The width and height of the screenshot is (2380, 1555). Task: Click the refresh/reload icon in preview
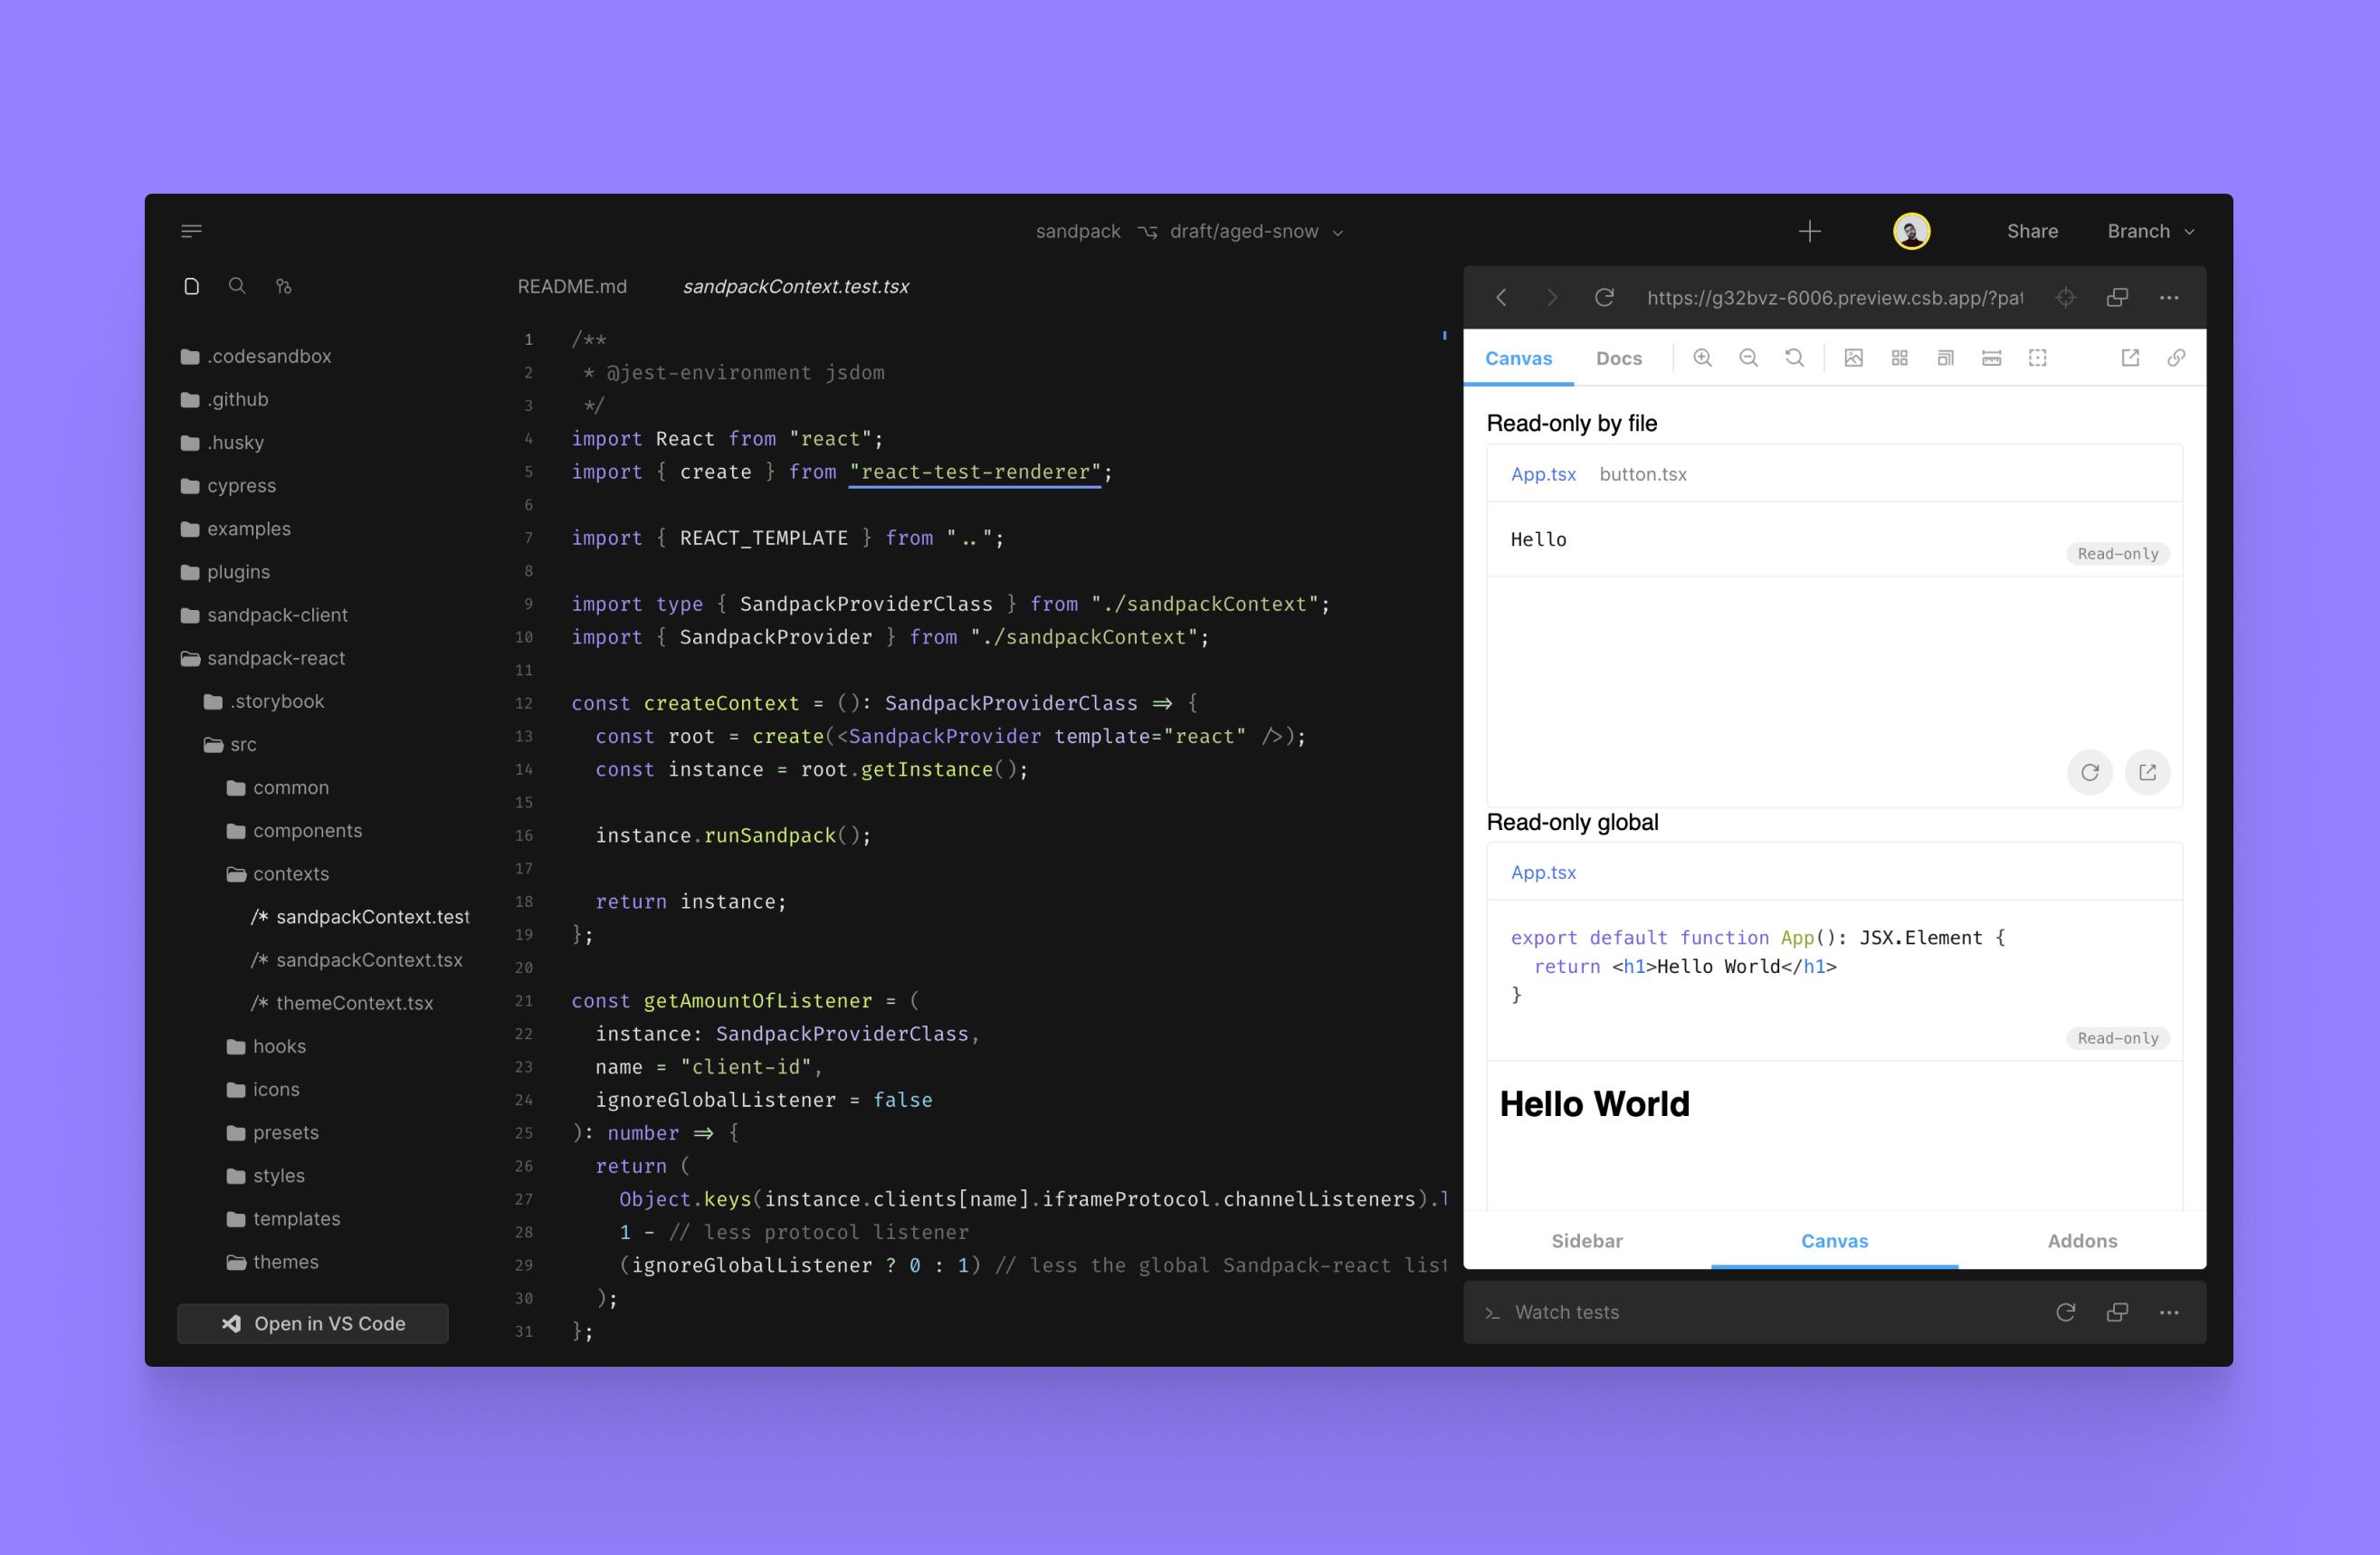click(x=1601, y=297)
